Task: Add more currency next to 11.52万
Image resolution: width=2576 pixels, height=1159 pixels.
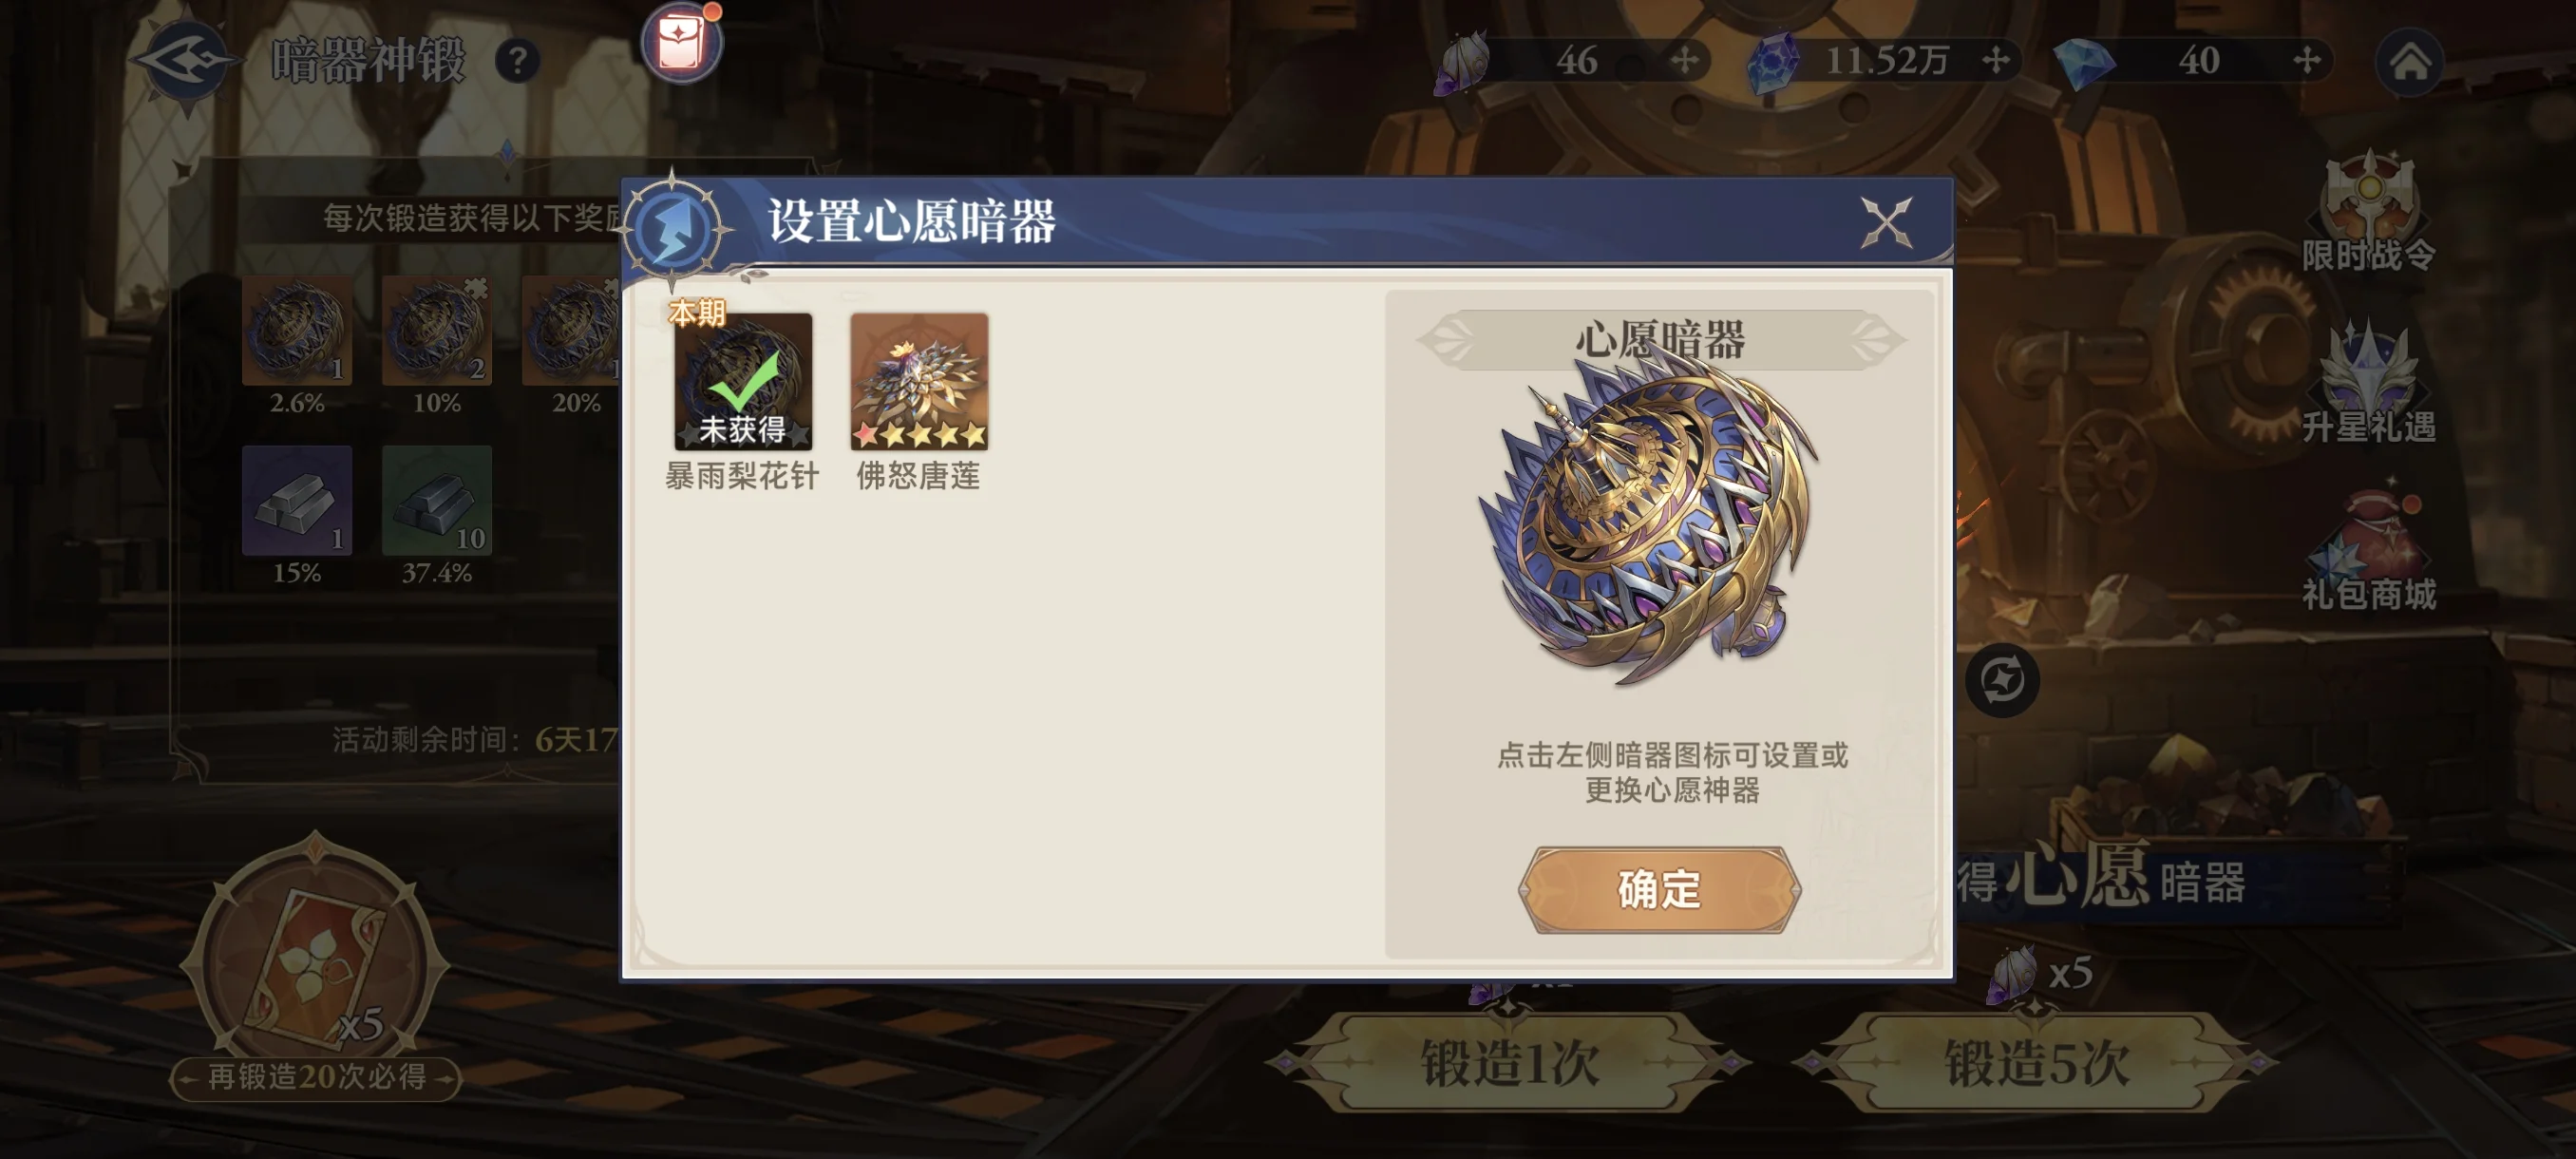Action: pos(1996,61)
